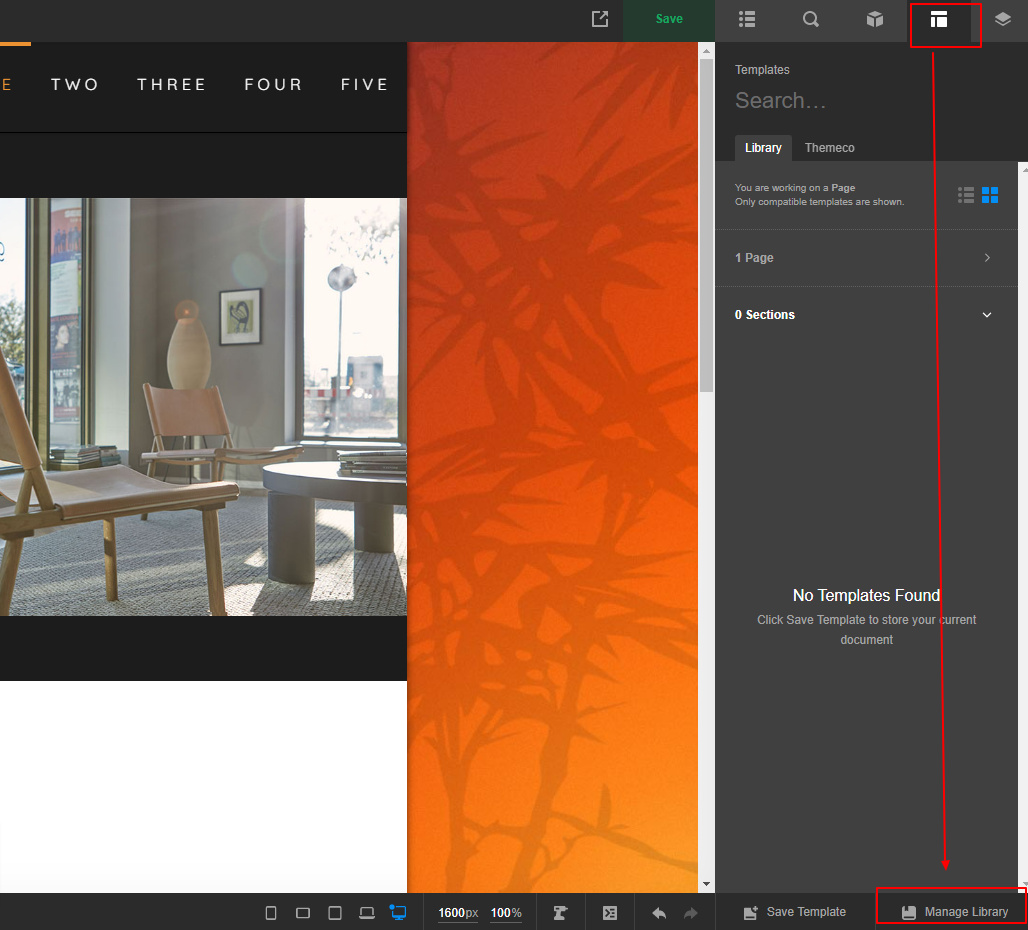The image size is (1028, 930).
Task: Open the code editor icon in bottom bar
Action: click(610, 912)
